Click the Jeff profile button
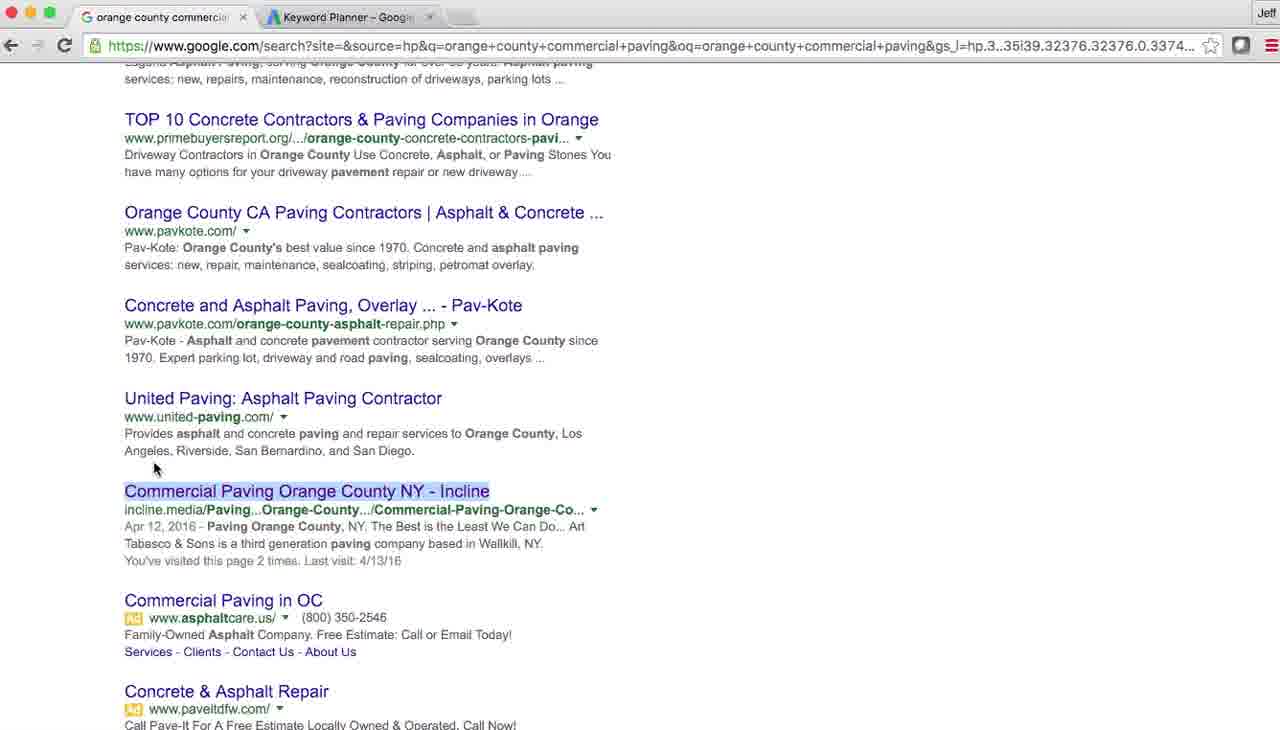1280x730 pixels. [x=1266, y=13]
